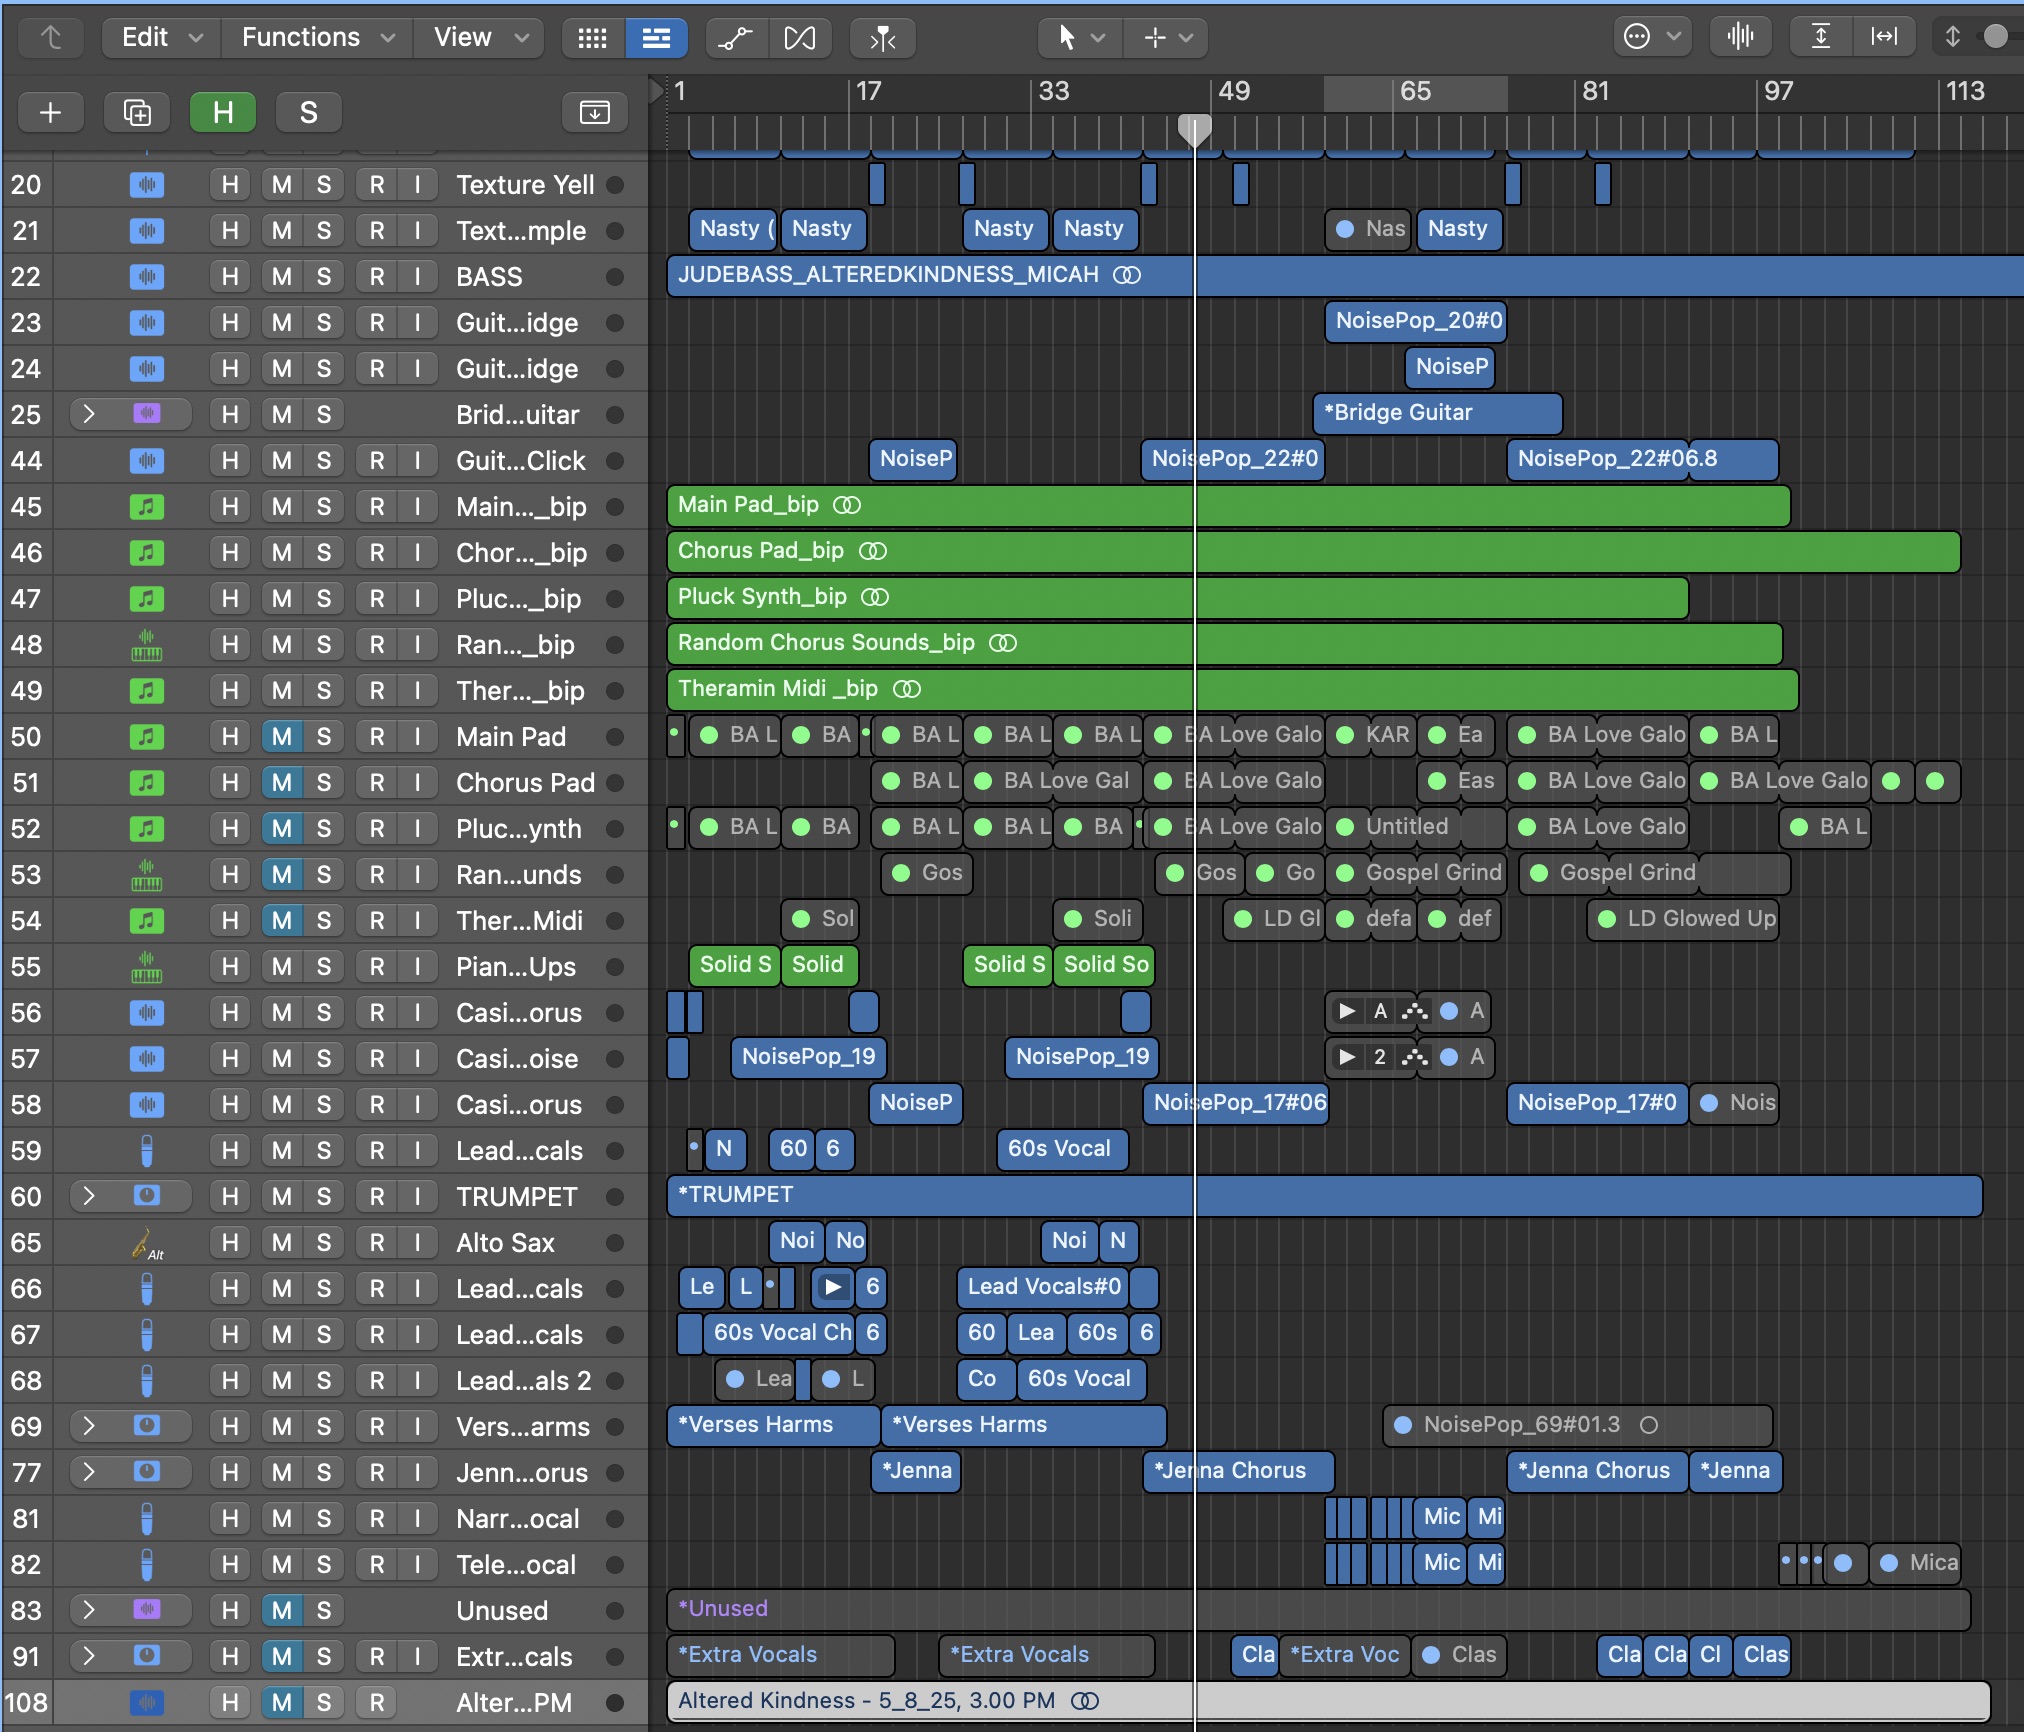Toggle input monitoring on Texture Yell track
Image resolution: width=2024 pixels, height=1732 pixels.
(418, 185)
